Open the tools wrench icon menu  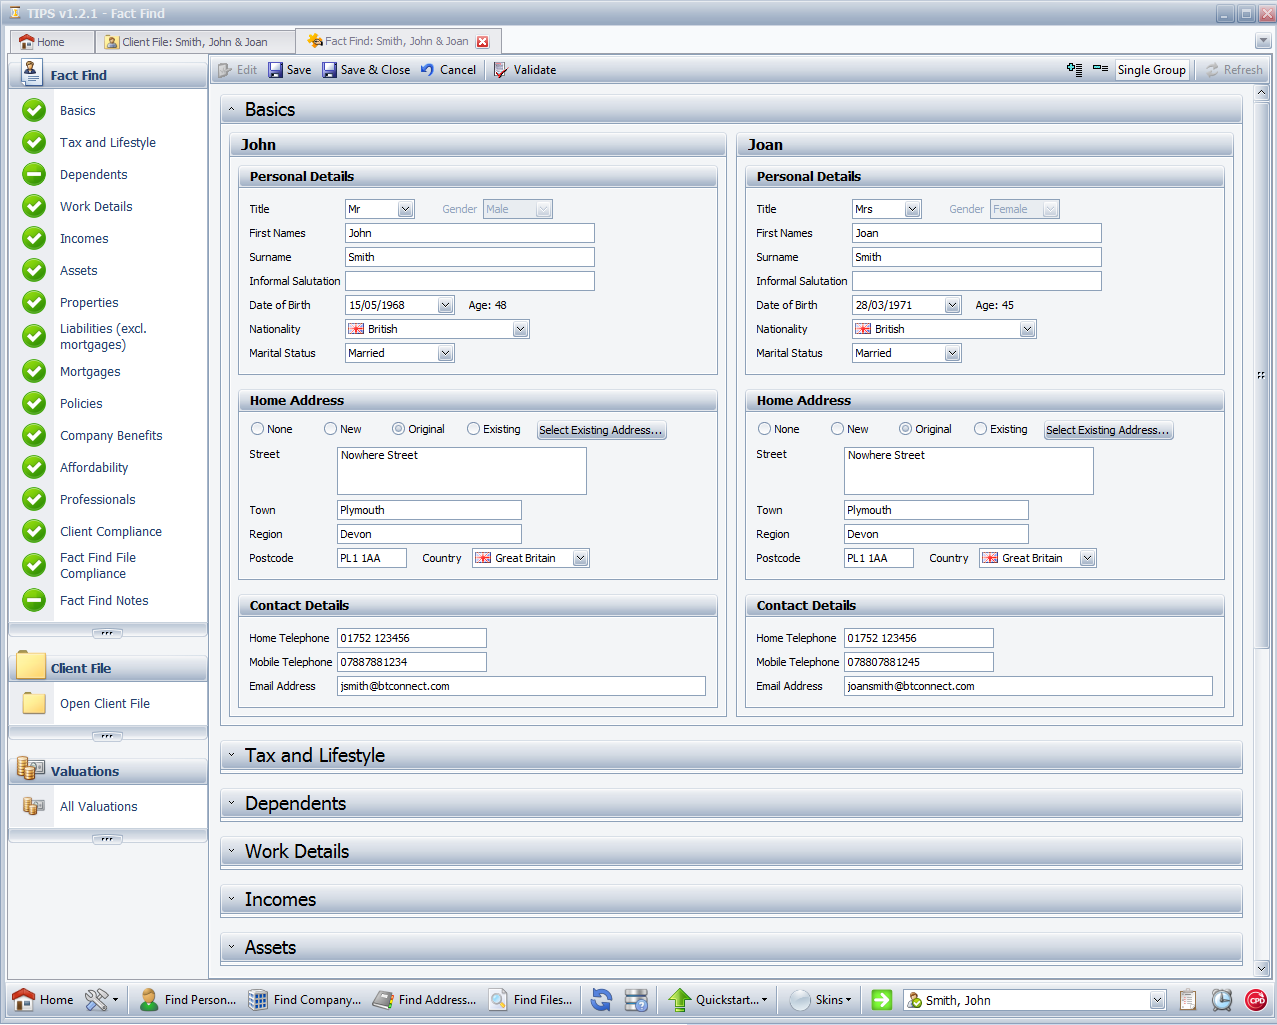tap(101, 1000)
